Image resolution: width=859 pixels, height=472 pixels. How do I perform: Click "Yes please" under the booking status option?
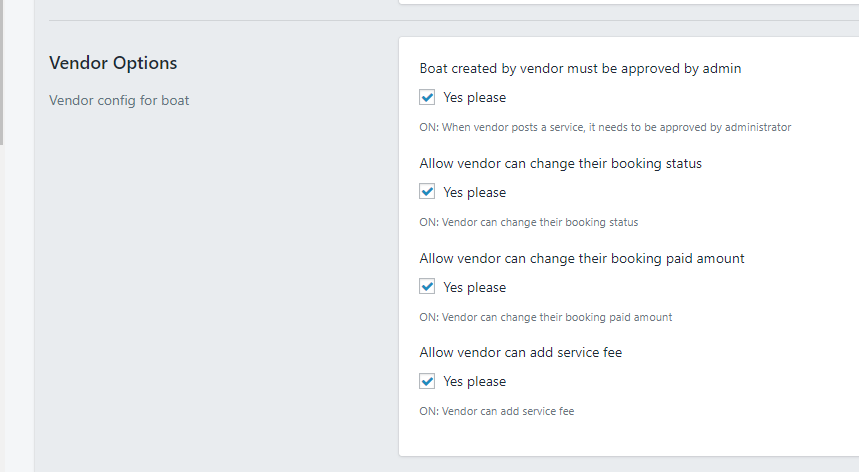474,192
